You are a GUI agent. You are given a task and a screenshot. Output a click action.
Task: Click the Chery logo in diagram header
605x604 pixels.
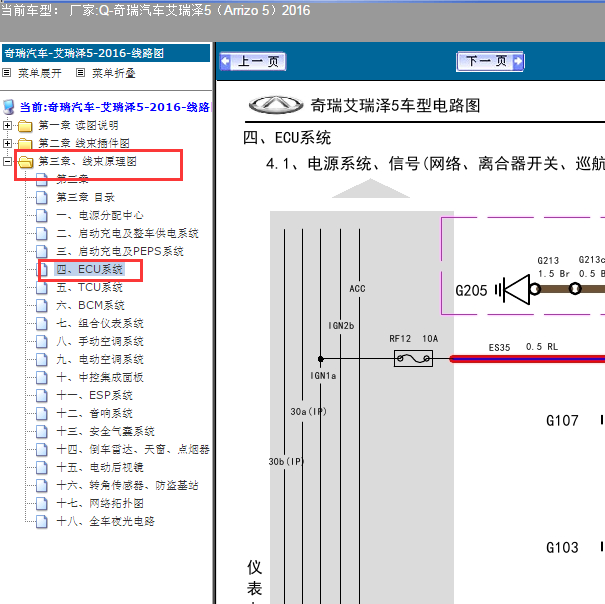tap(275, 105)
